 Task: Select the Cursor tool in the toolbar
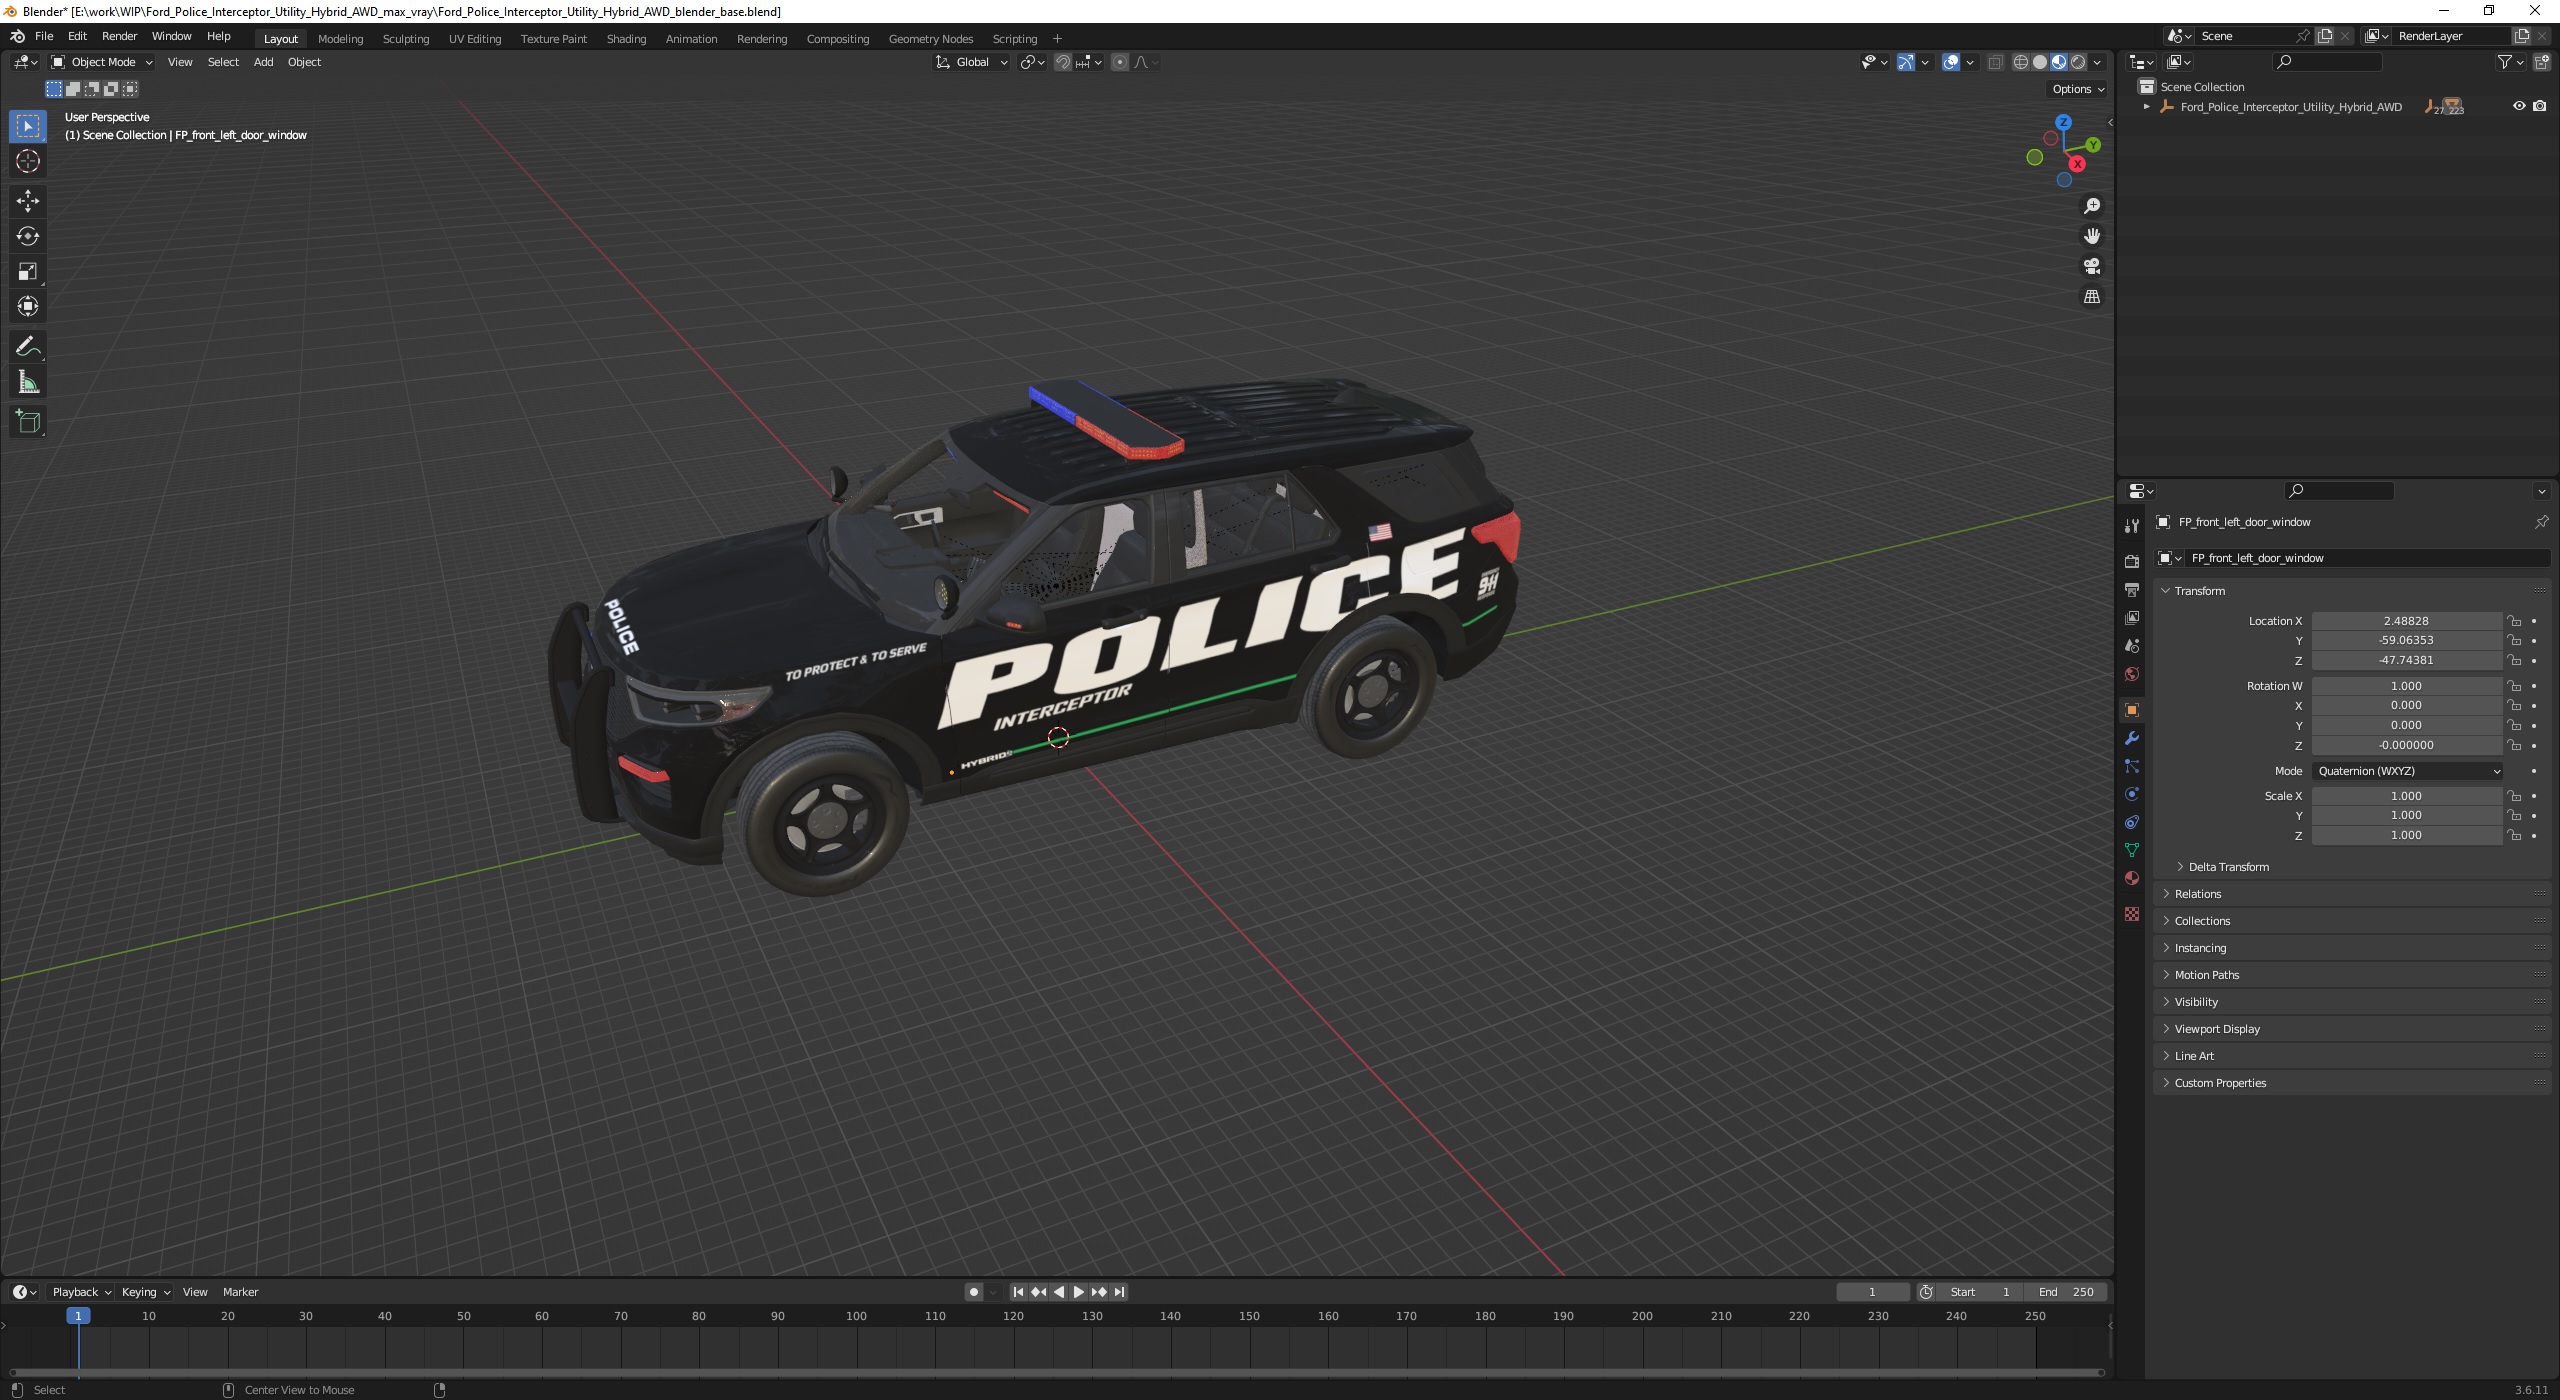pyautogui.click(x=28, y=161)
